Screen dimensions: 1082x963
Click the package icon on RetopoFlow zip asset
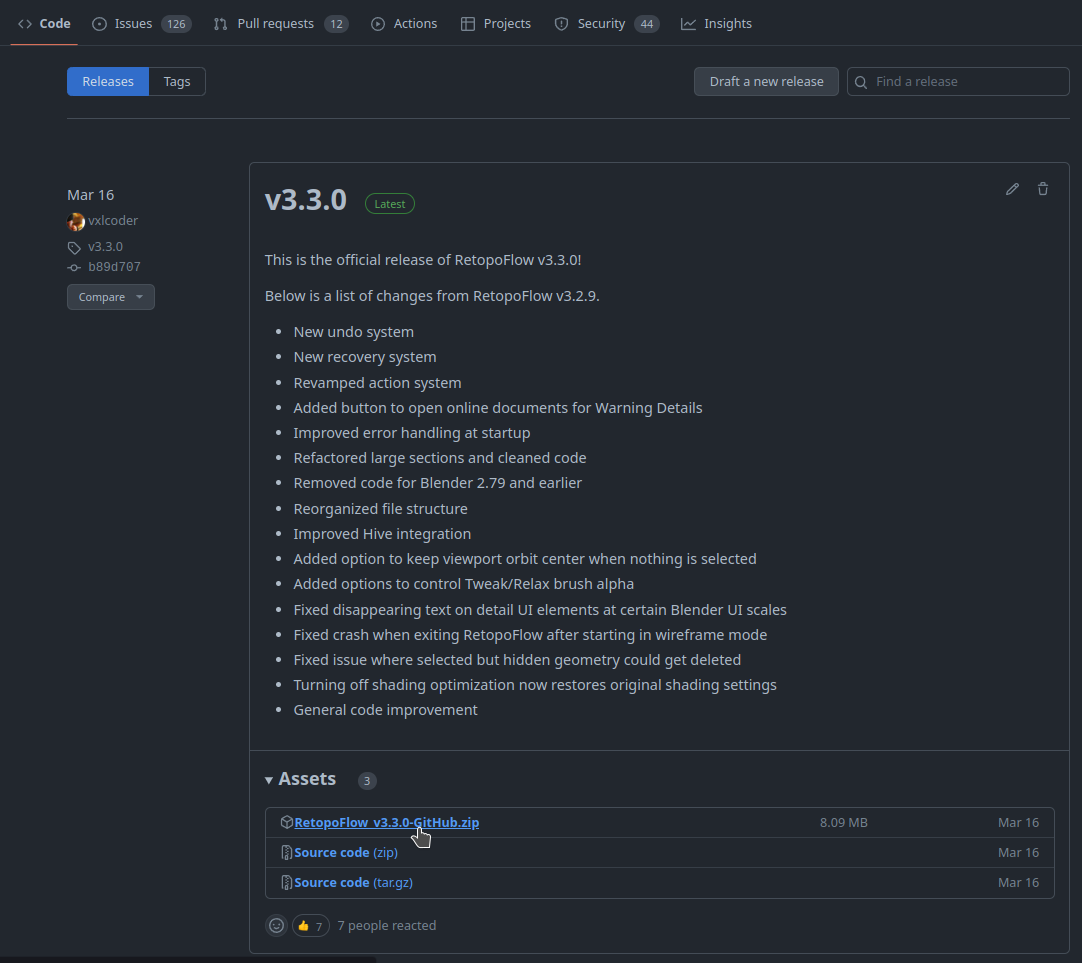[287, 821]
